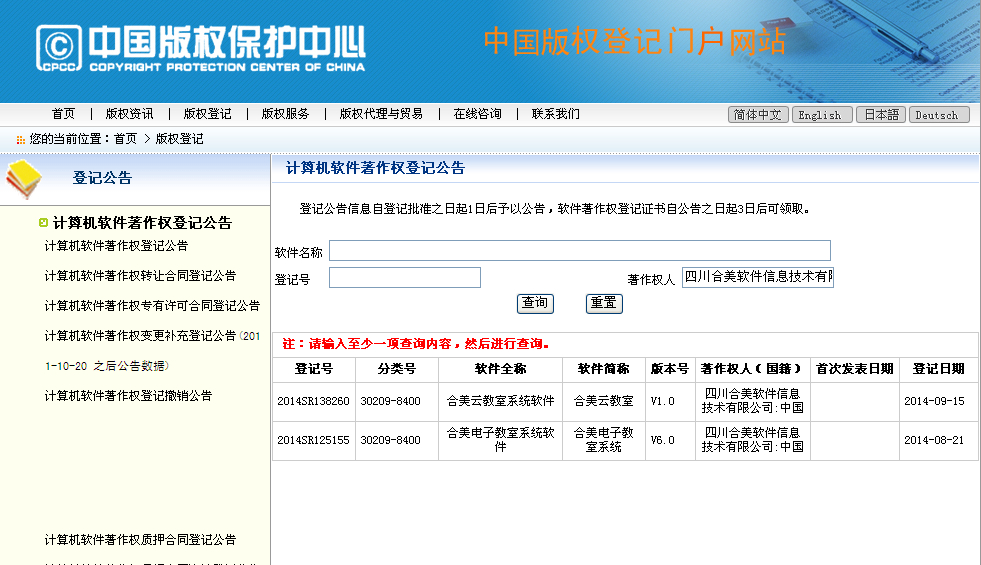The width and height of the screenshot is (981, 565).
Task: Open the 版权资讯 menu item
Action: coord(129,114)
